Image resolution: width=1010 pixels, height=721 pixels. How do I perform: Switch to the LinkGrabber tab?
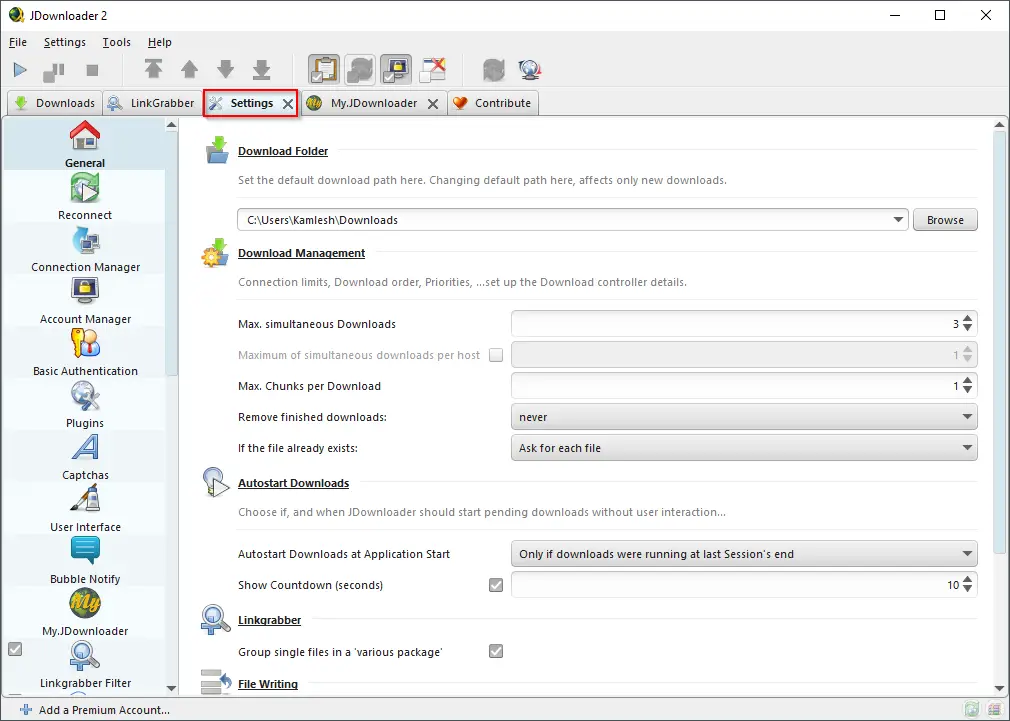click(x=152, y=103)
